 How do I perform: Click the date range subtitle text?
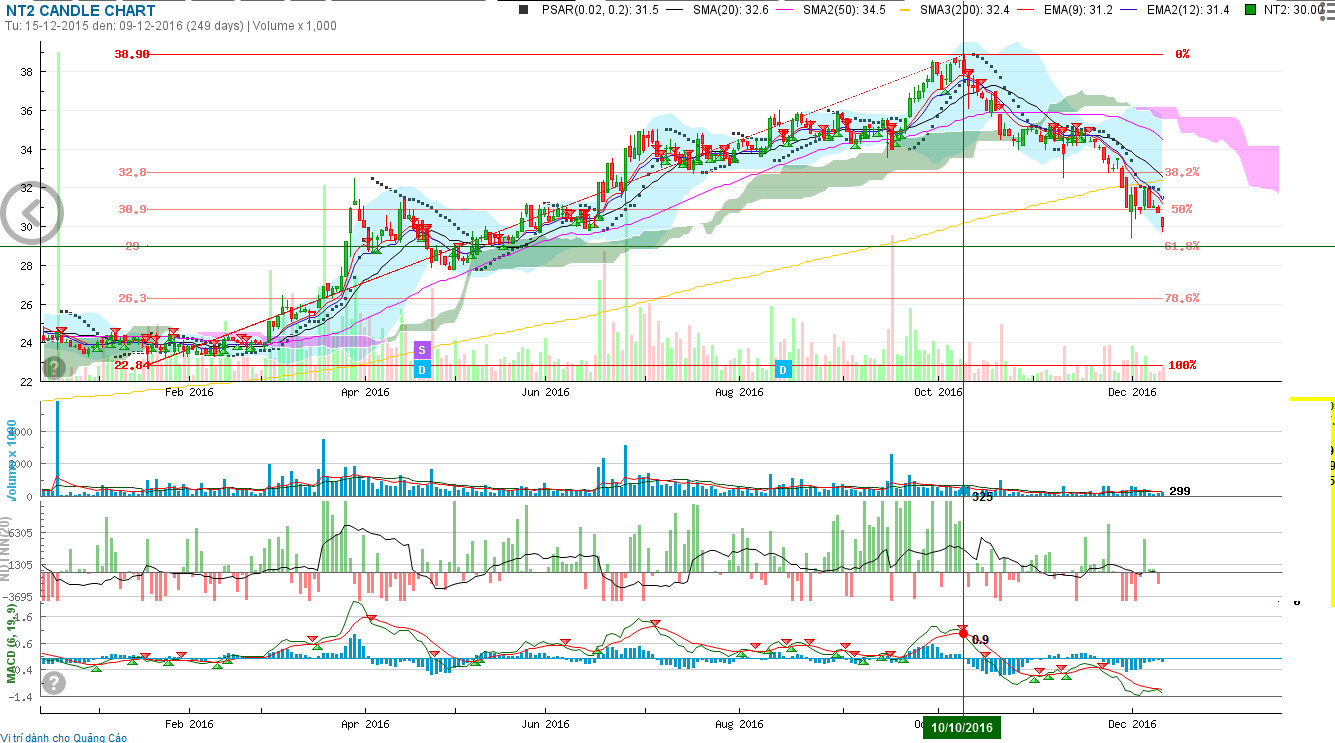click(170, 26)
